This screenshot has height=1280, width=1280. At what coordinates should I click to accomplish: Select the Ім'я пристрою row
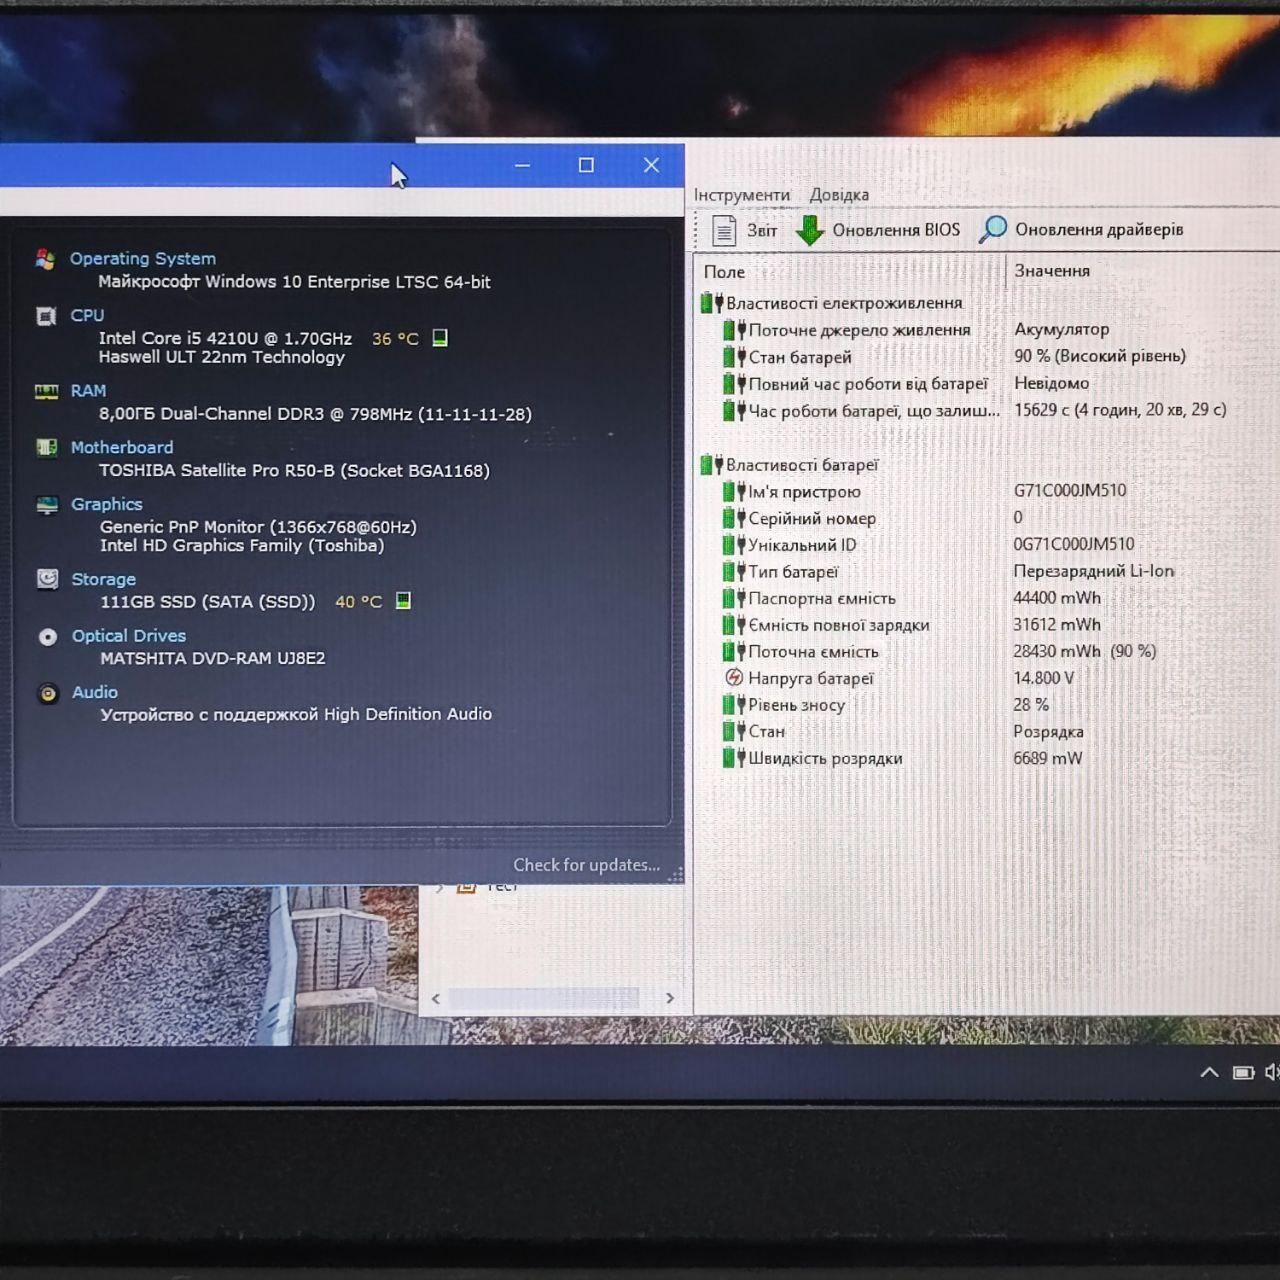(x=987, y=491)
